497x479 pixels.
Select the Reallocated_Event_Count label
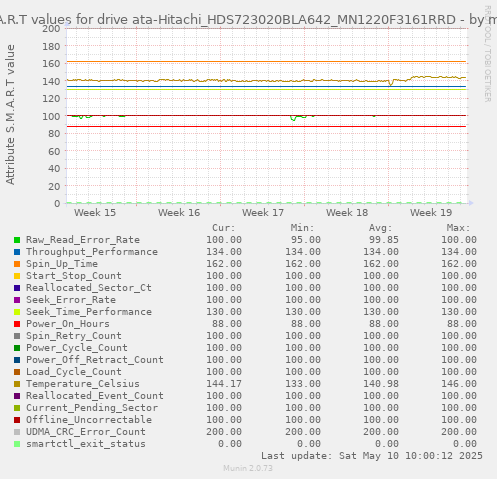(95, 396)
